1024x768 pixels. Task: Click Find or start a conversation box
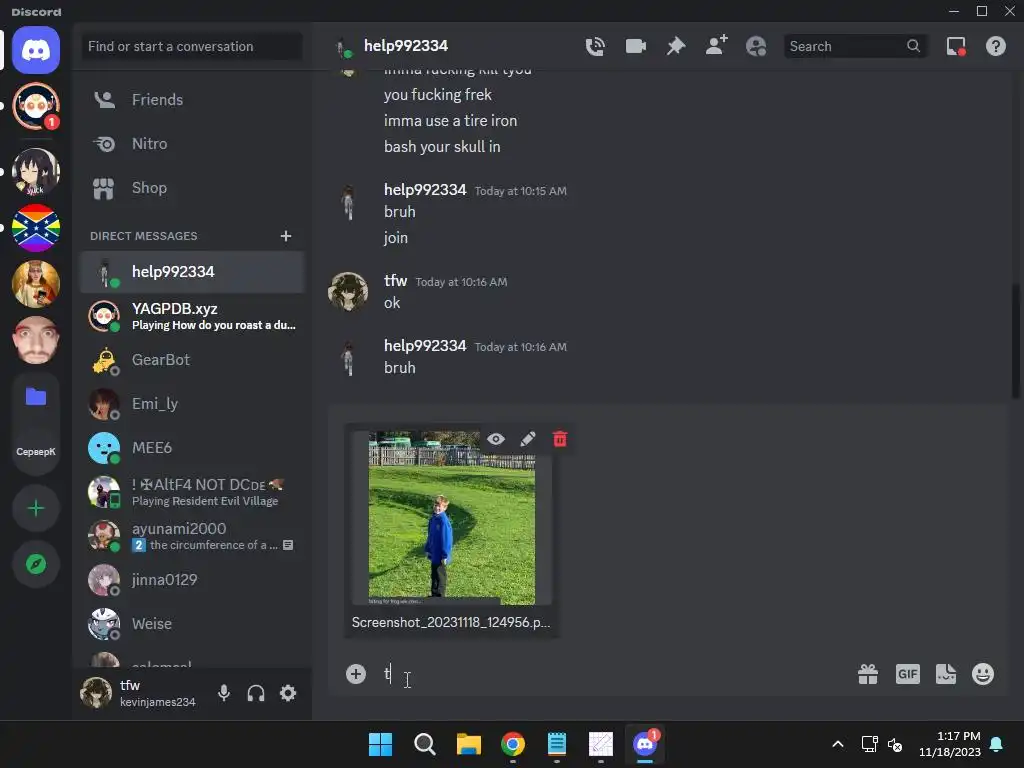click(x=192, y=46)
